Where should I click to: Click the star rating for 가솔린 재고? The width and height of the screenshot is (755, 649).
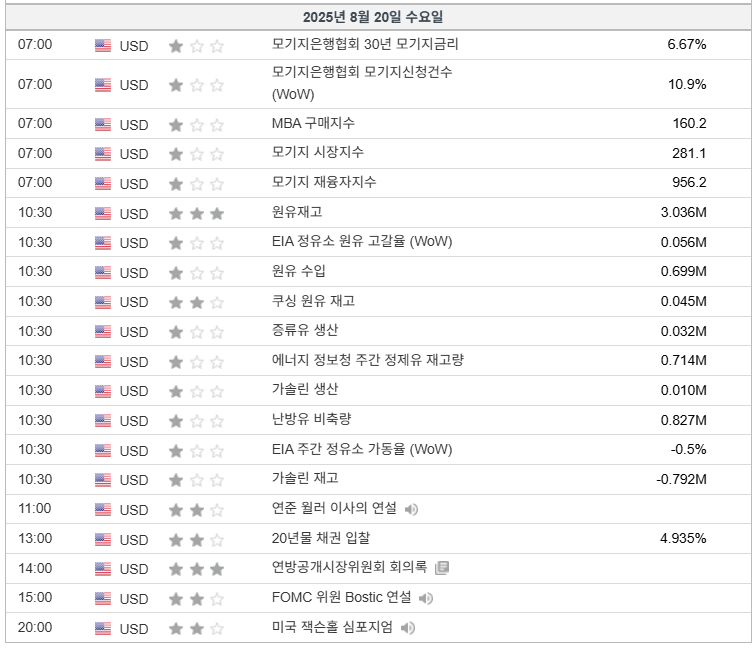pos(196,480)
